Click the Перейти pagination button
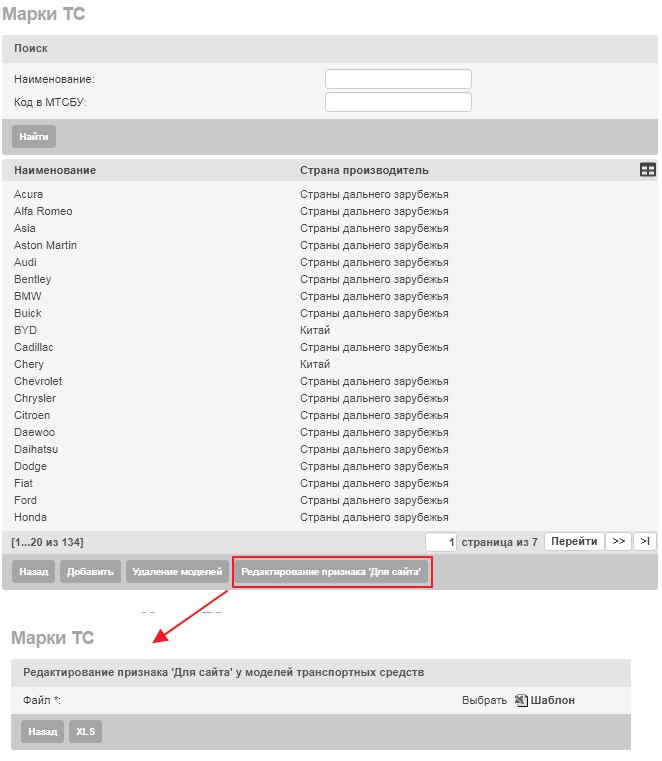 click(574, 541)
